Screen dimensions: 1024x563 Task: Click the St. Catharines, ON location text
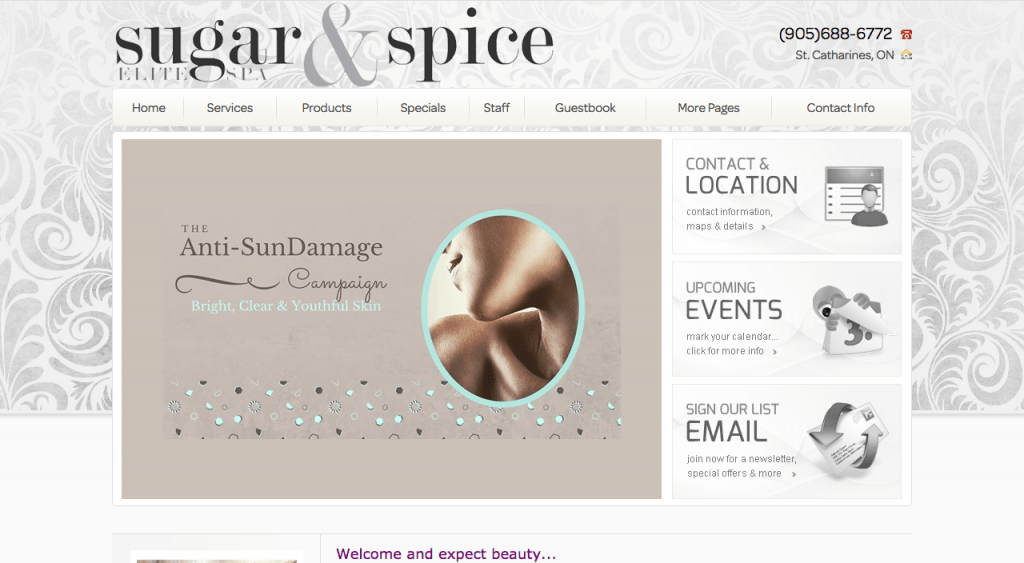pos(844,55)
